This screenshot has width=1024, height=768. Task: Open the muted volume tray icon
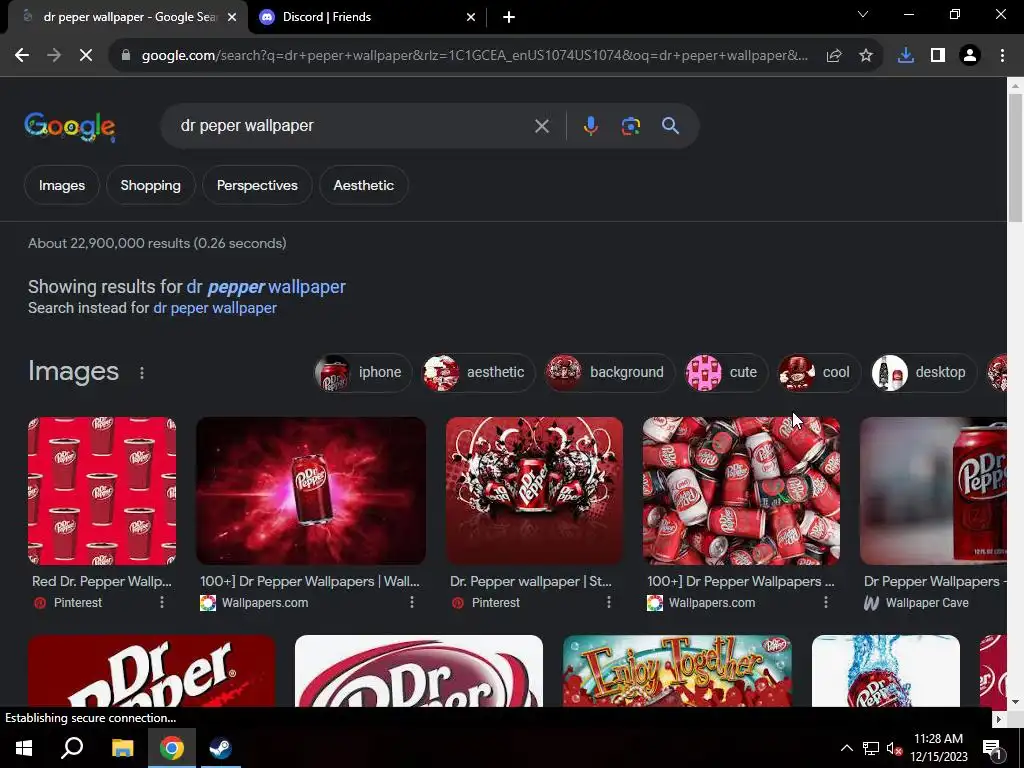(x=894, y=748)
